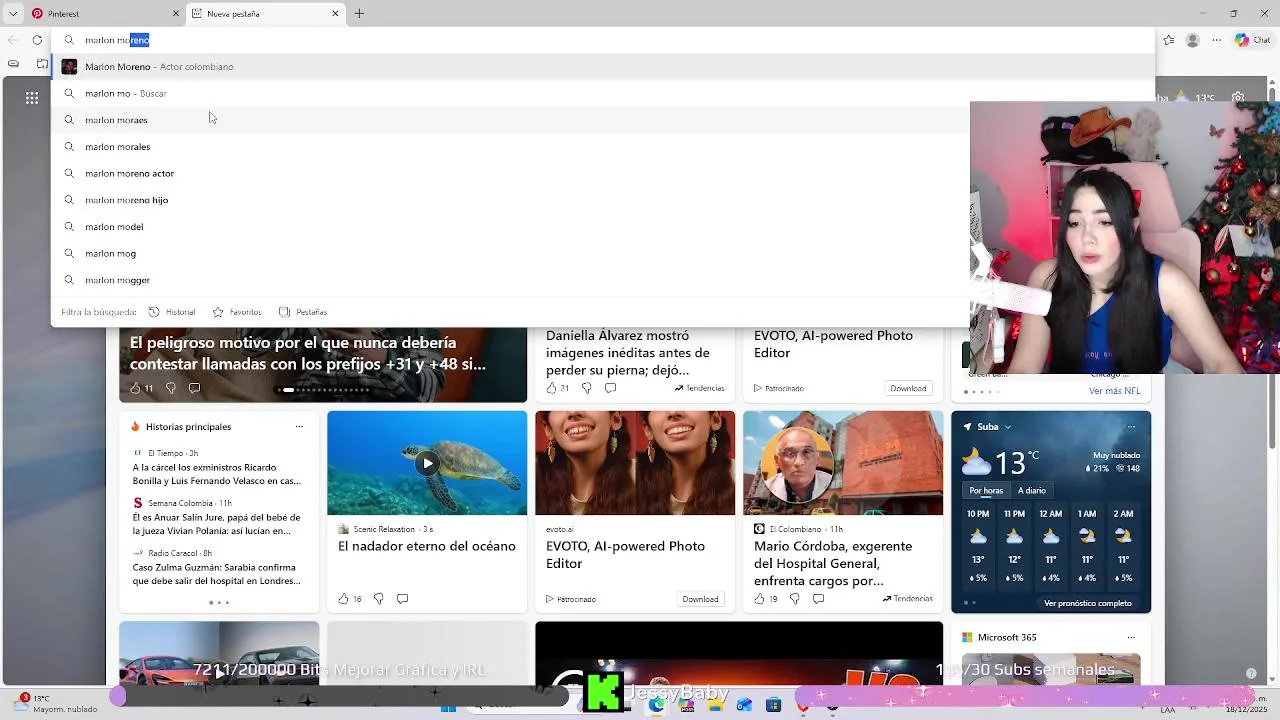The height and width of the screenshot is (720, 1280).
Task: Download EVOTO from the lower ad card
Action: 700,599
